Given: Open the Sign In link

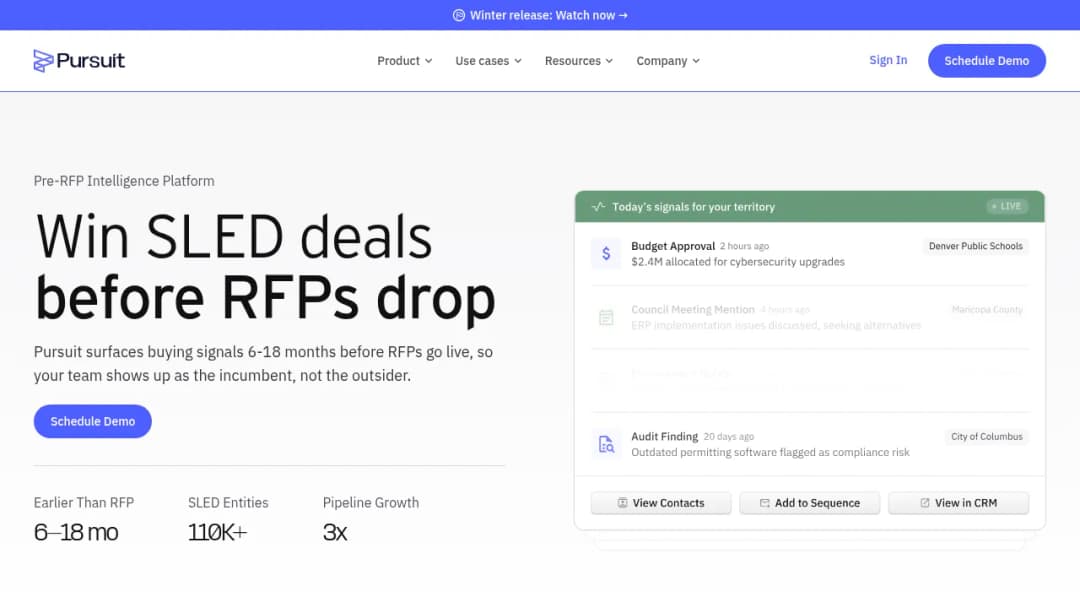Looking at the screenshot, I should (888, 60).
